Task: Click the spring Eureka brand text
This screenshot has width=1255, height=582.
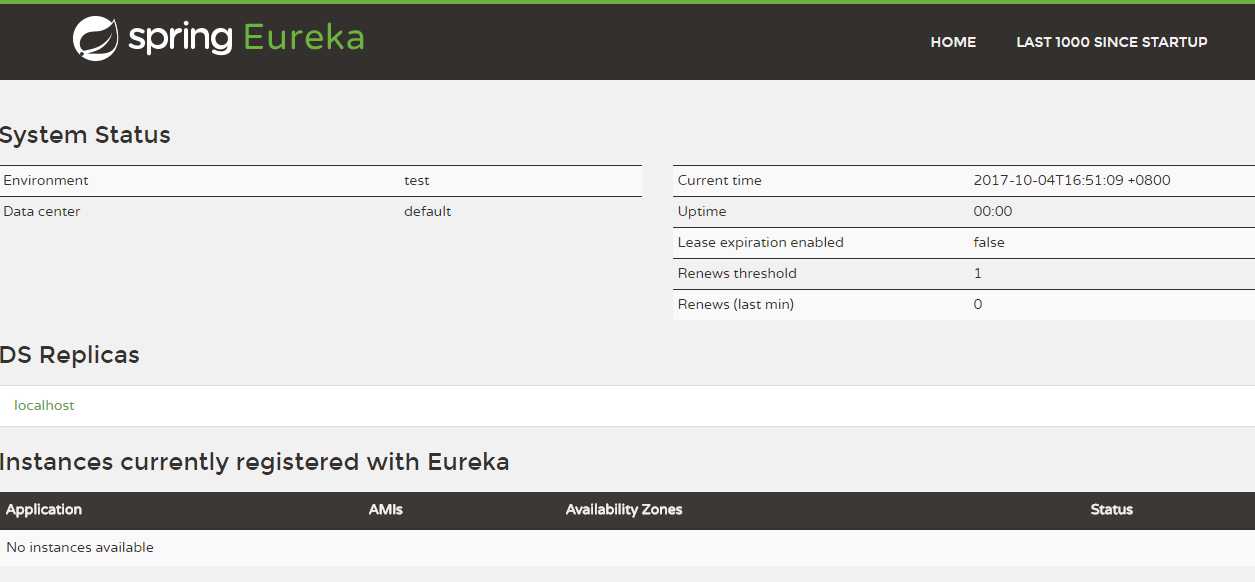Action: 246,38
